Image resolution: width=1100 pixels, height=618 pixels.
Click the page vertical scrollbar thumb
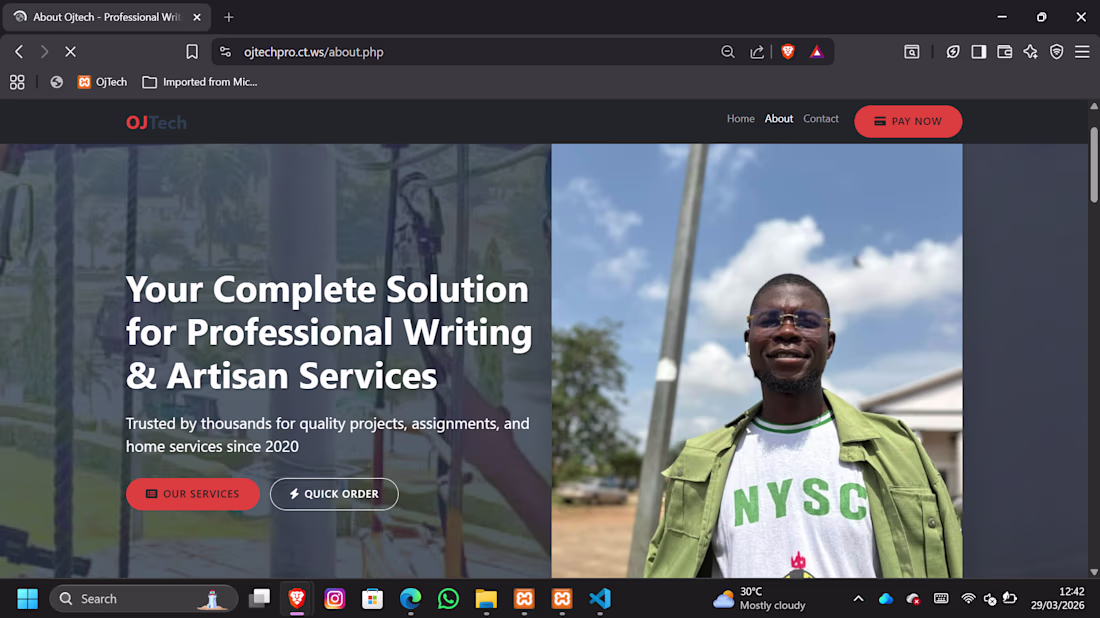pos(1094,165)
